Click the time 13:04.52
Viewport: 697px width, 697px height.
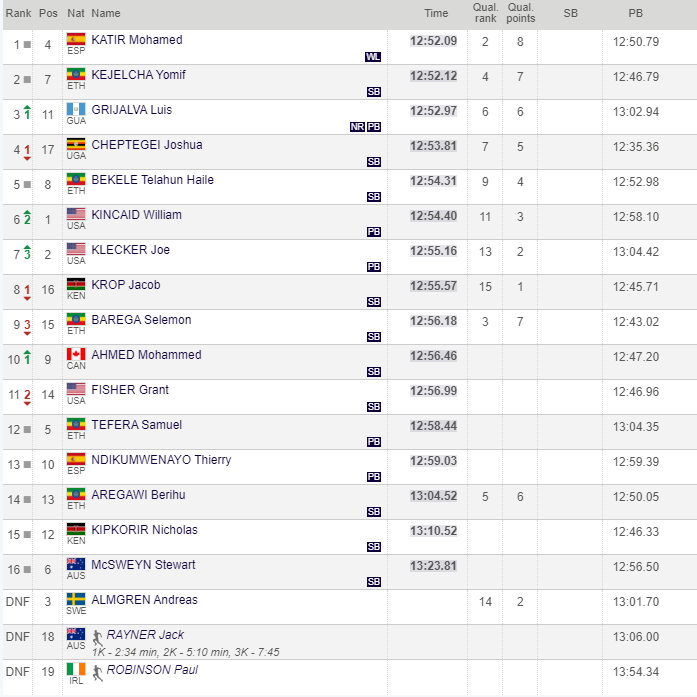[433, 496]
